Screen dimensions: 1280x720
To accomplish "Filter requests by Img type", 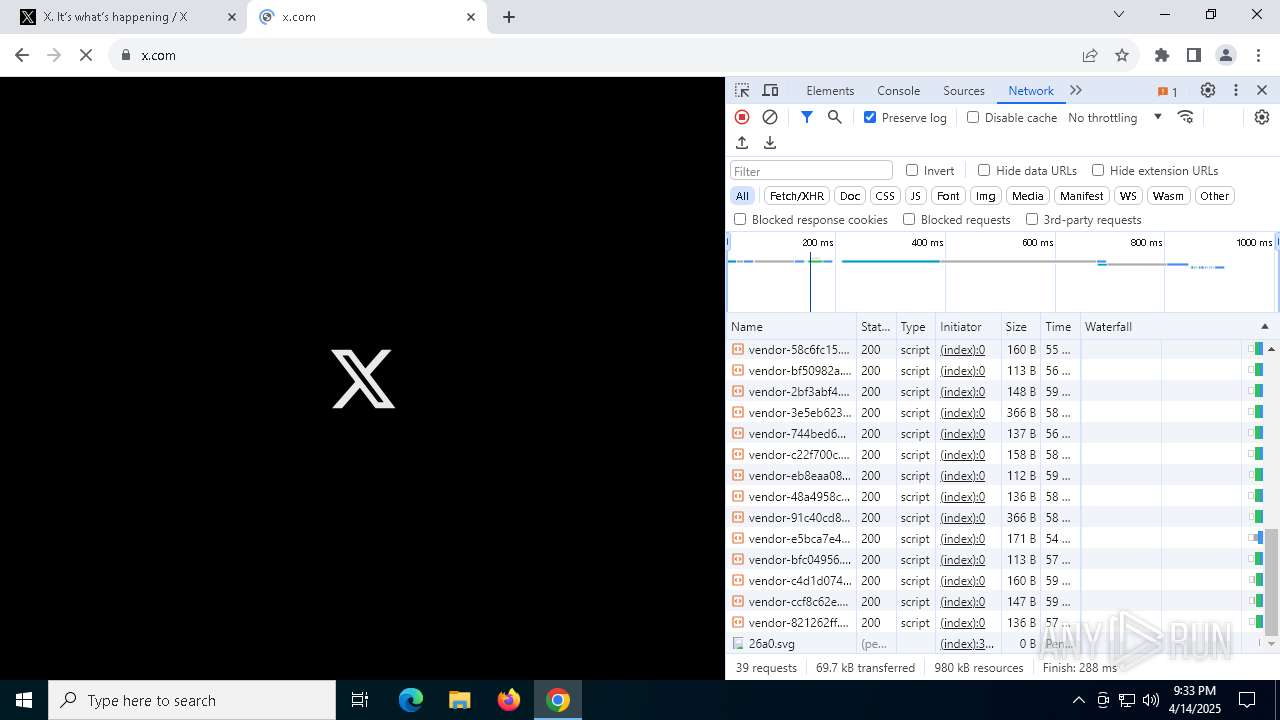I will point(986,196).
